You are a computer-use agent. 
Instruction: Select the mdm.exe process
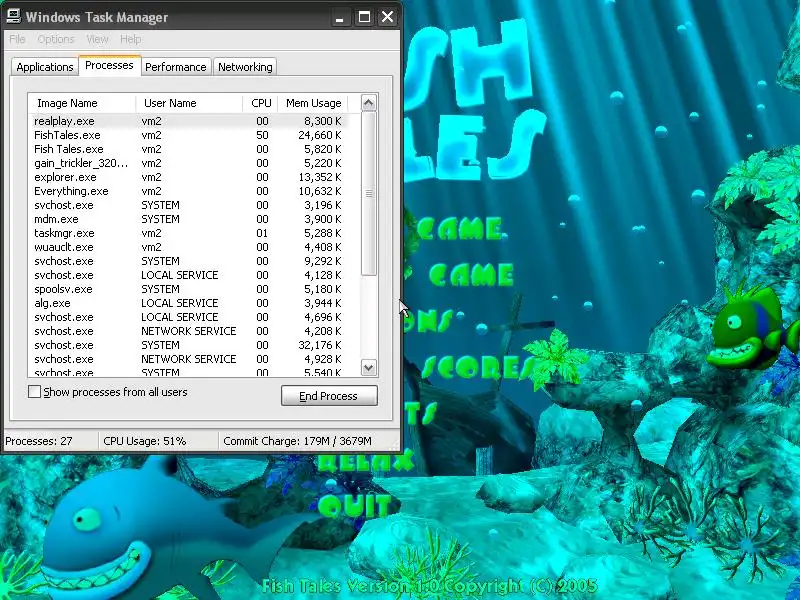coord(188,219)
